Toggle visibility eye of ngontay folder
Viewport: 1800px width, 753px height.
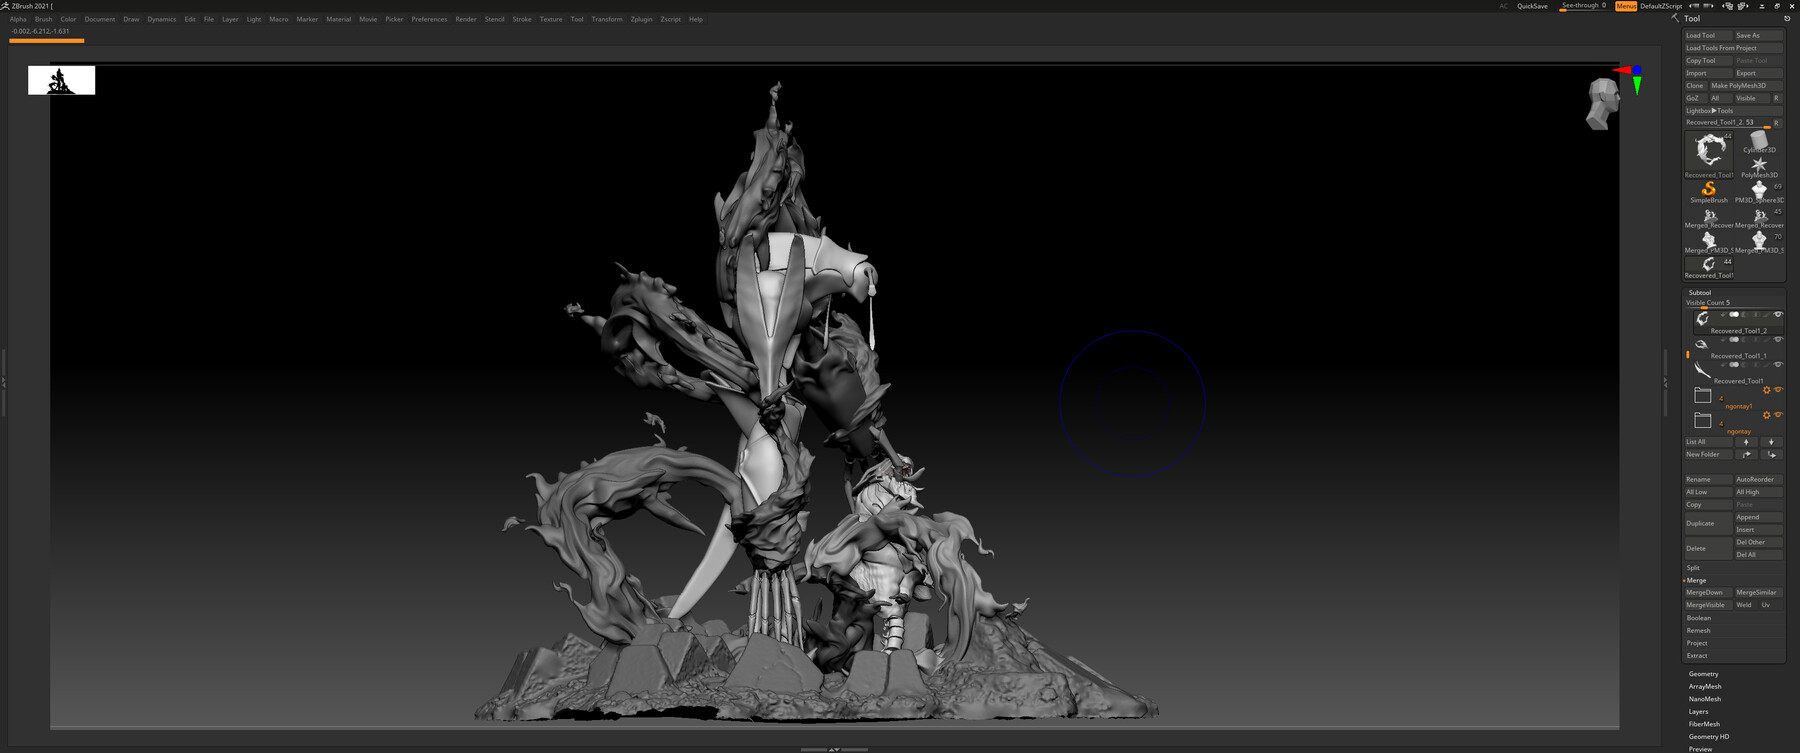pyautogui.click(x=1779, y=414)
